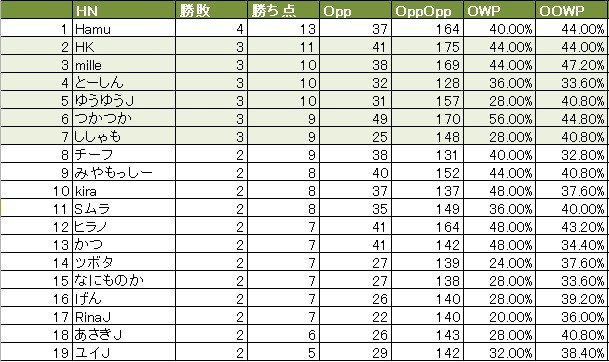This screenshot has height=362, width=609.
Task: Click ししゃも's Opp value 25
Action: click(355, 136)
